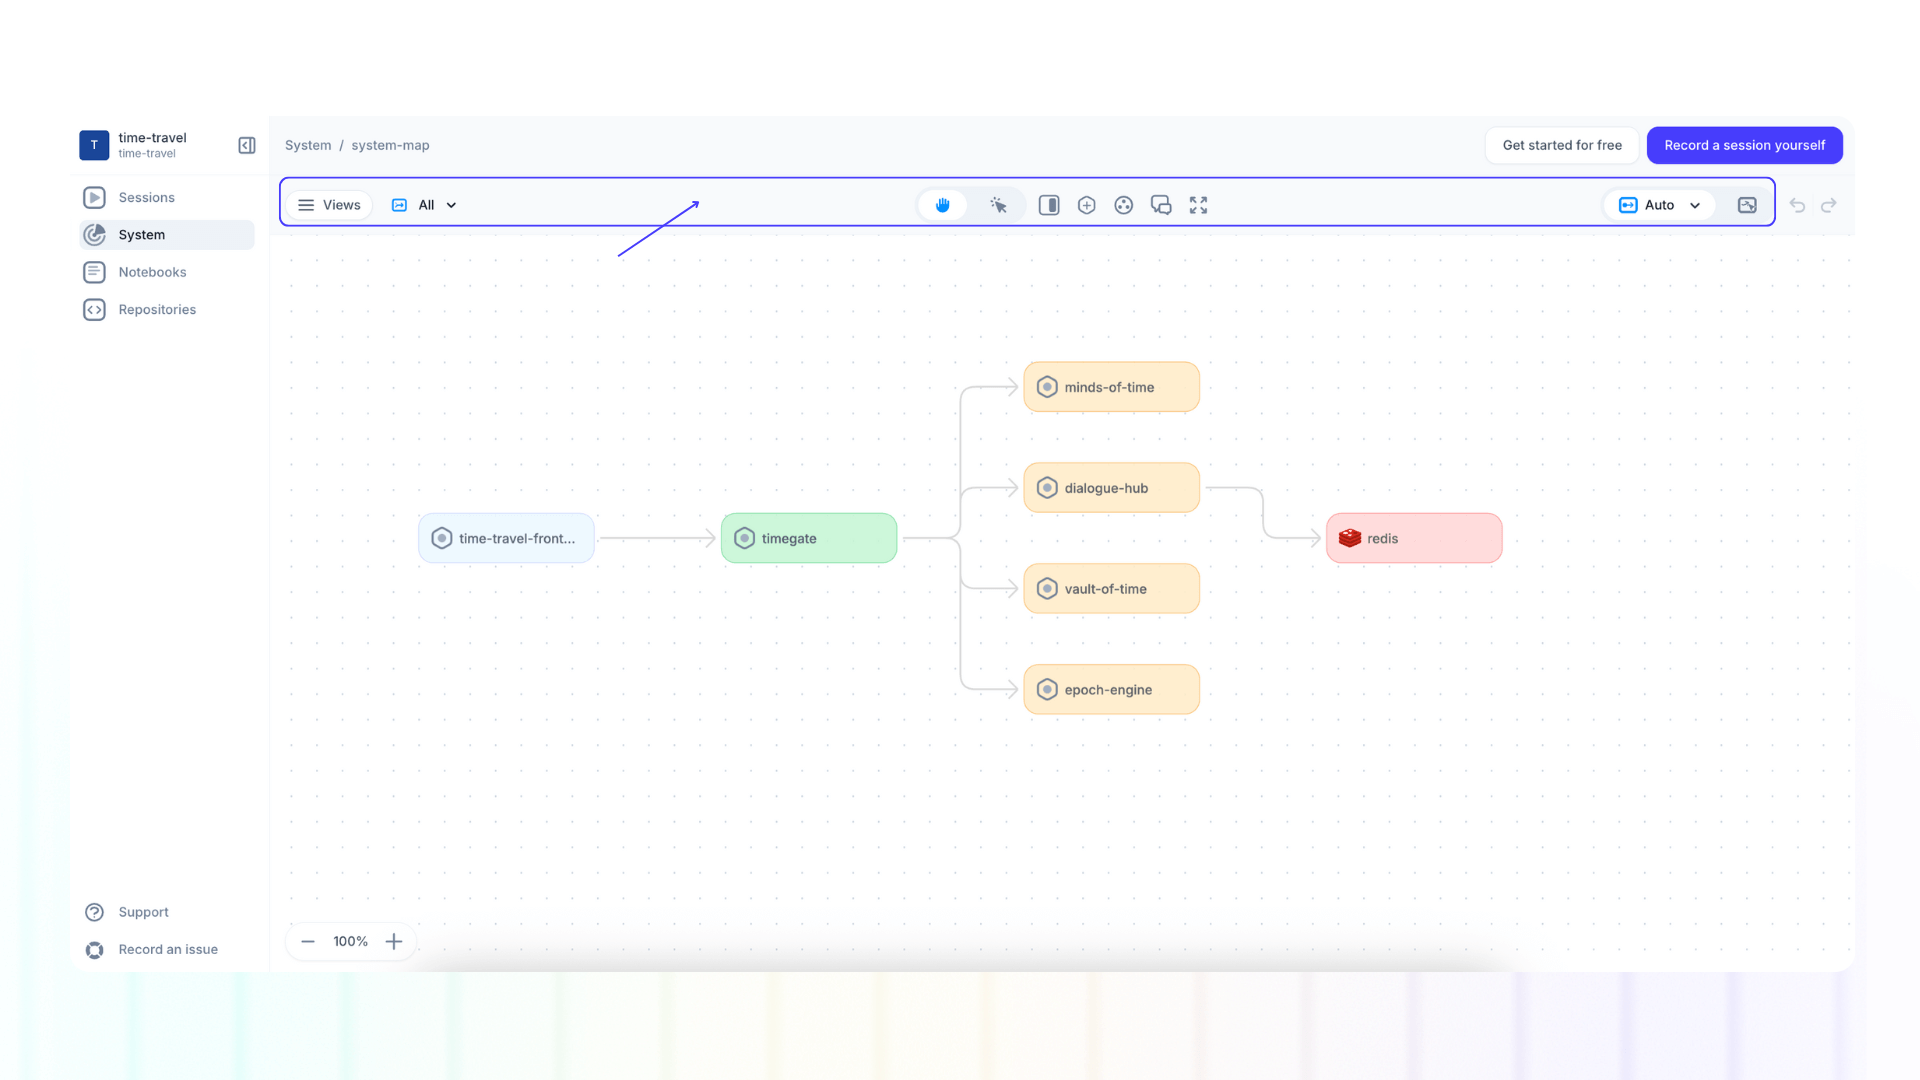This screenshot has width=1920, height=1080.
Task: Click the zoom in plus control
Action: pyautogui.click(x=393, y=941)
